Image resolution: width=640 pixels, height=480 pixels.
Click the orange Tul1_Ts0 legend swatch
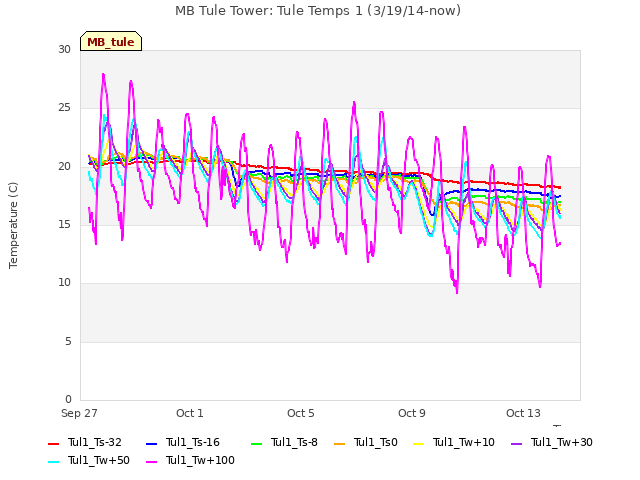(339, 444)
